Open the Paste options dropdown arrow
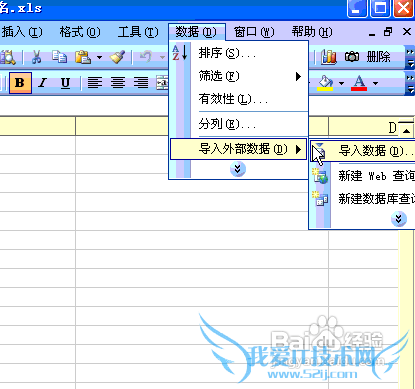 pos(99,57)
